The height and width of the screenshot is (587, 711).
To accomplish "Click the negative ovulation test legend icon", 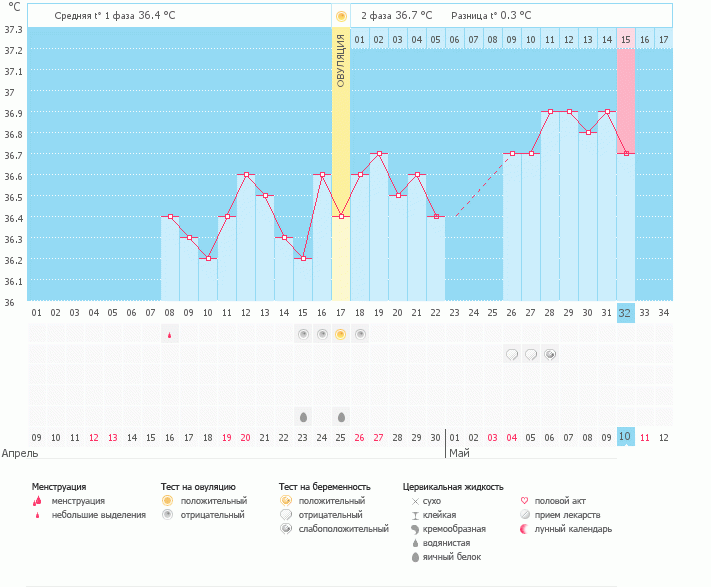I will (167, 515).
